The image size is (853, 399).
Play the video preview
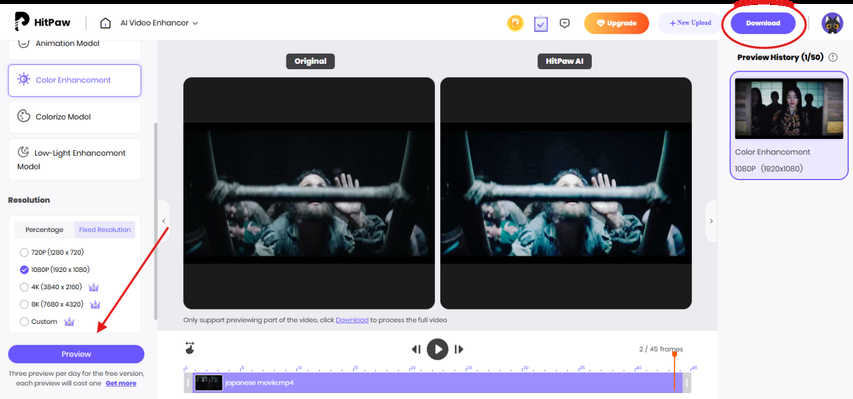[x=437, y=349]
